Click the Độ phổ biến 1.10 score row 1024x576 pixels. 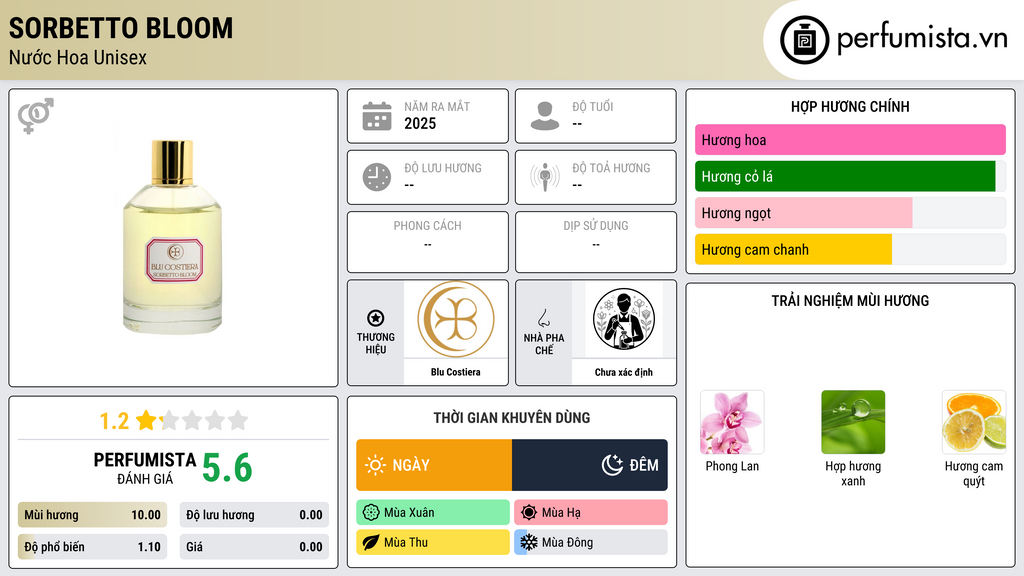[92, 547]
